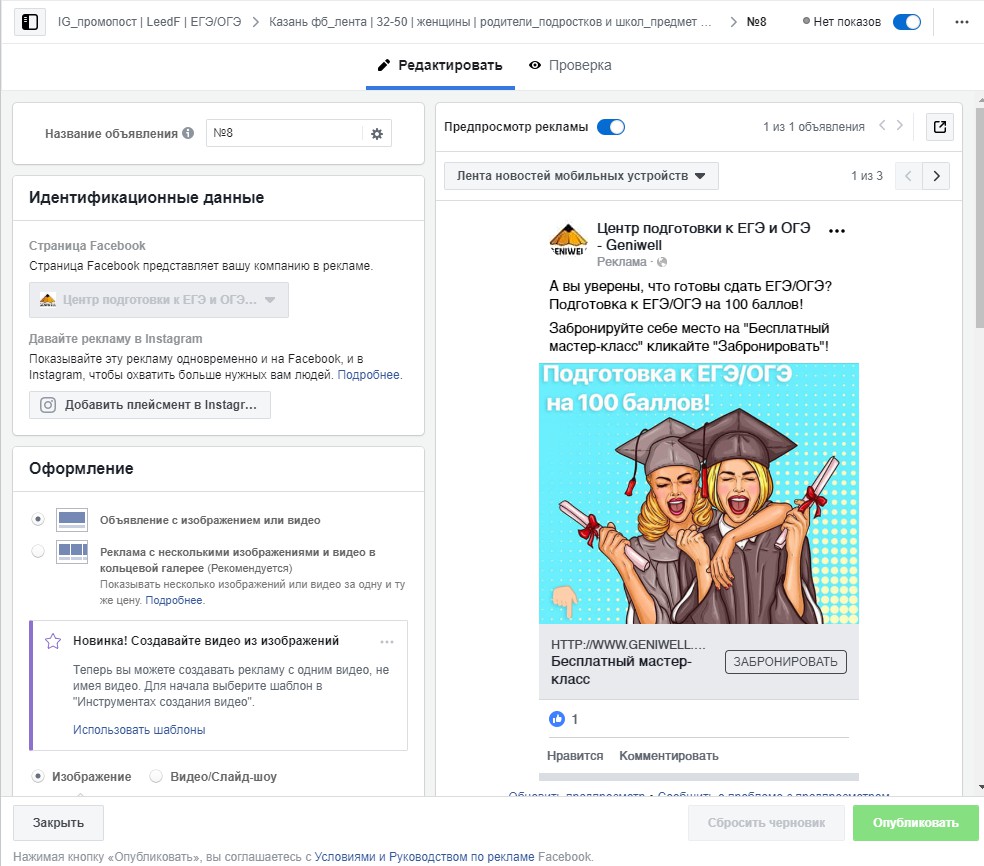Select Объявление с изображением или видео radio
This screenshot has height=866, width=984.
click(38, 520)
